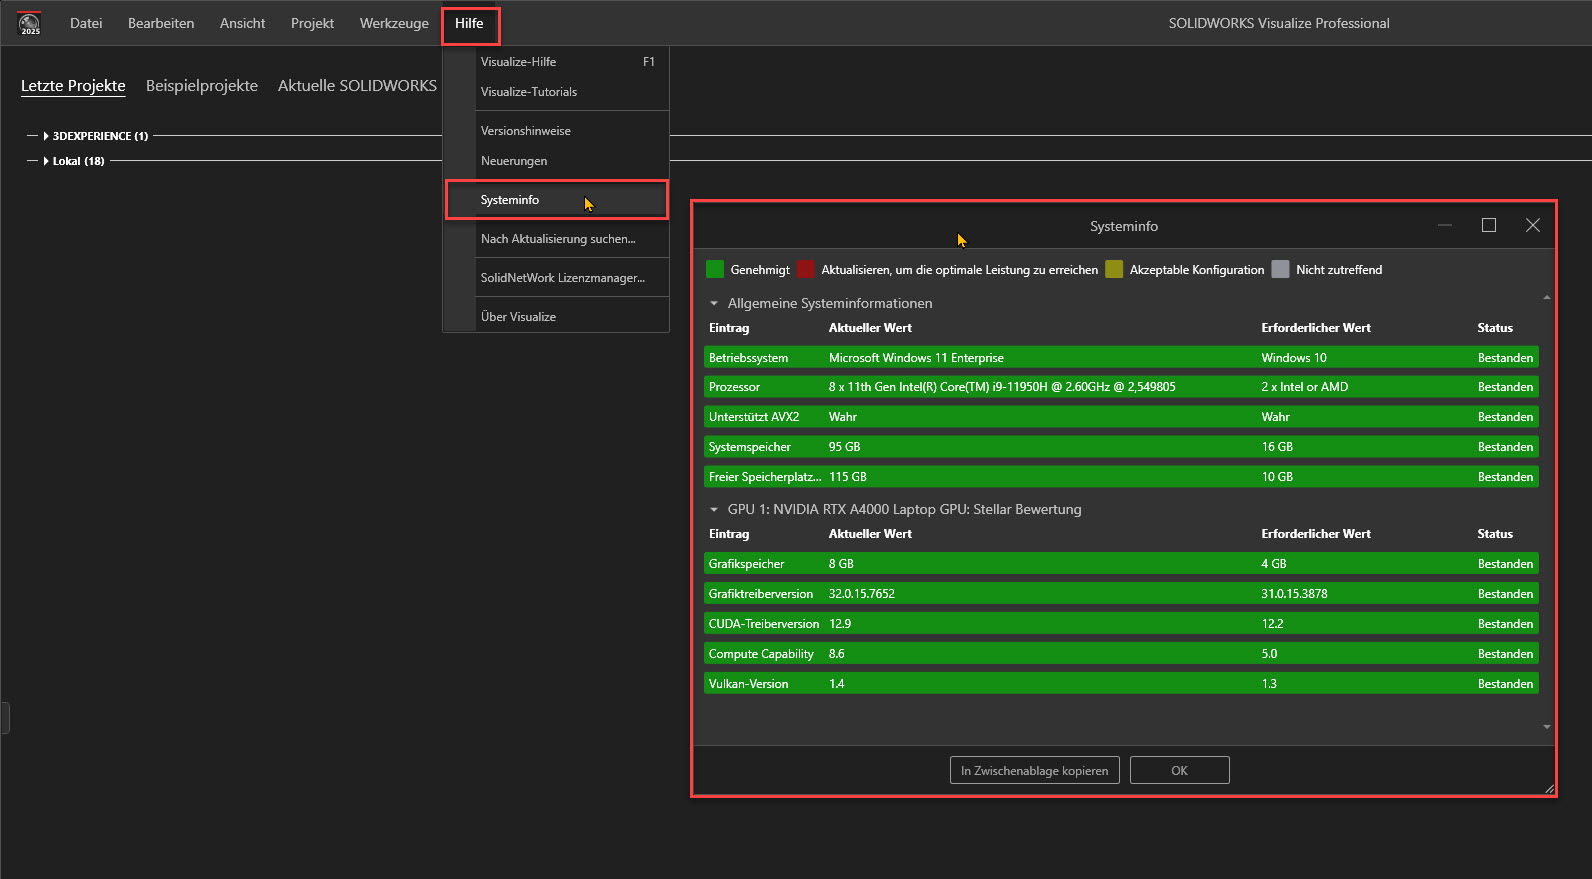Expand the 3DEXPERIENCE (1) group

click(x=46, y=136)
